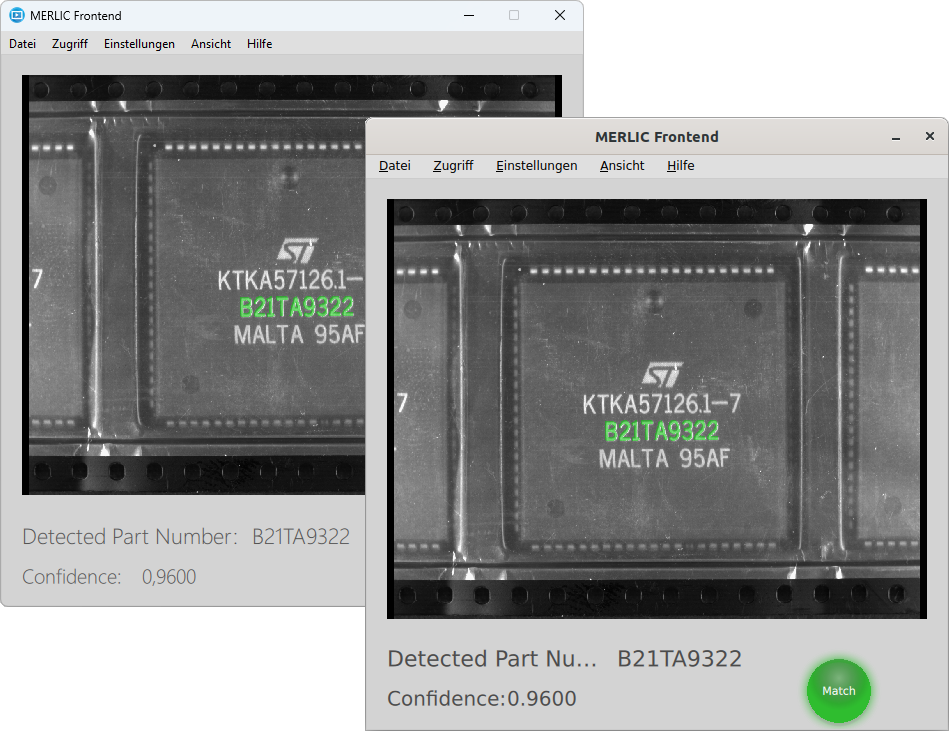
Task: Open Hilfe menu in the back window
Action: [x=259, y=44]
